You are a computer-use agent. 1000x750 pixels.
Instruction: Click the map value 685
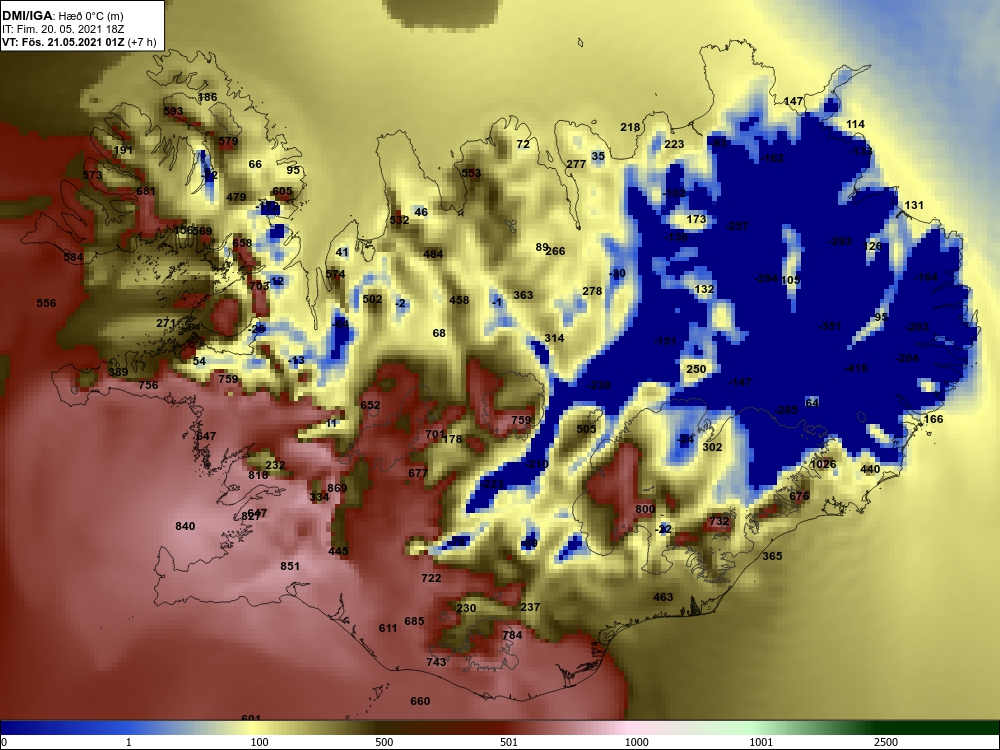point(414,621)
